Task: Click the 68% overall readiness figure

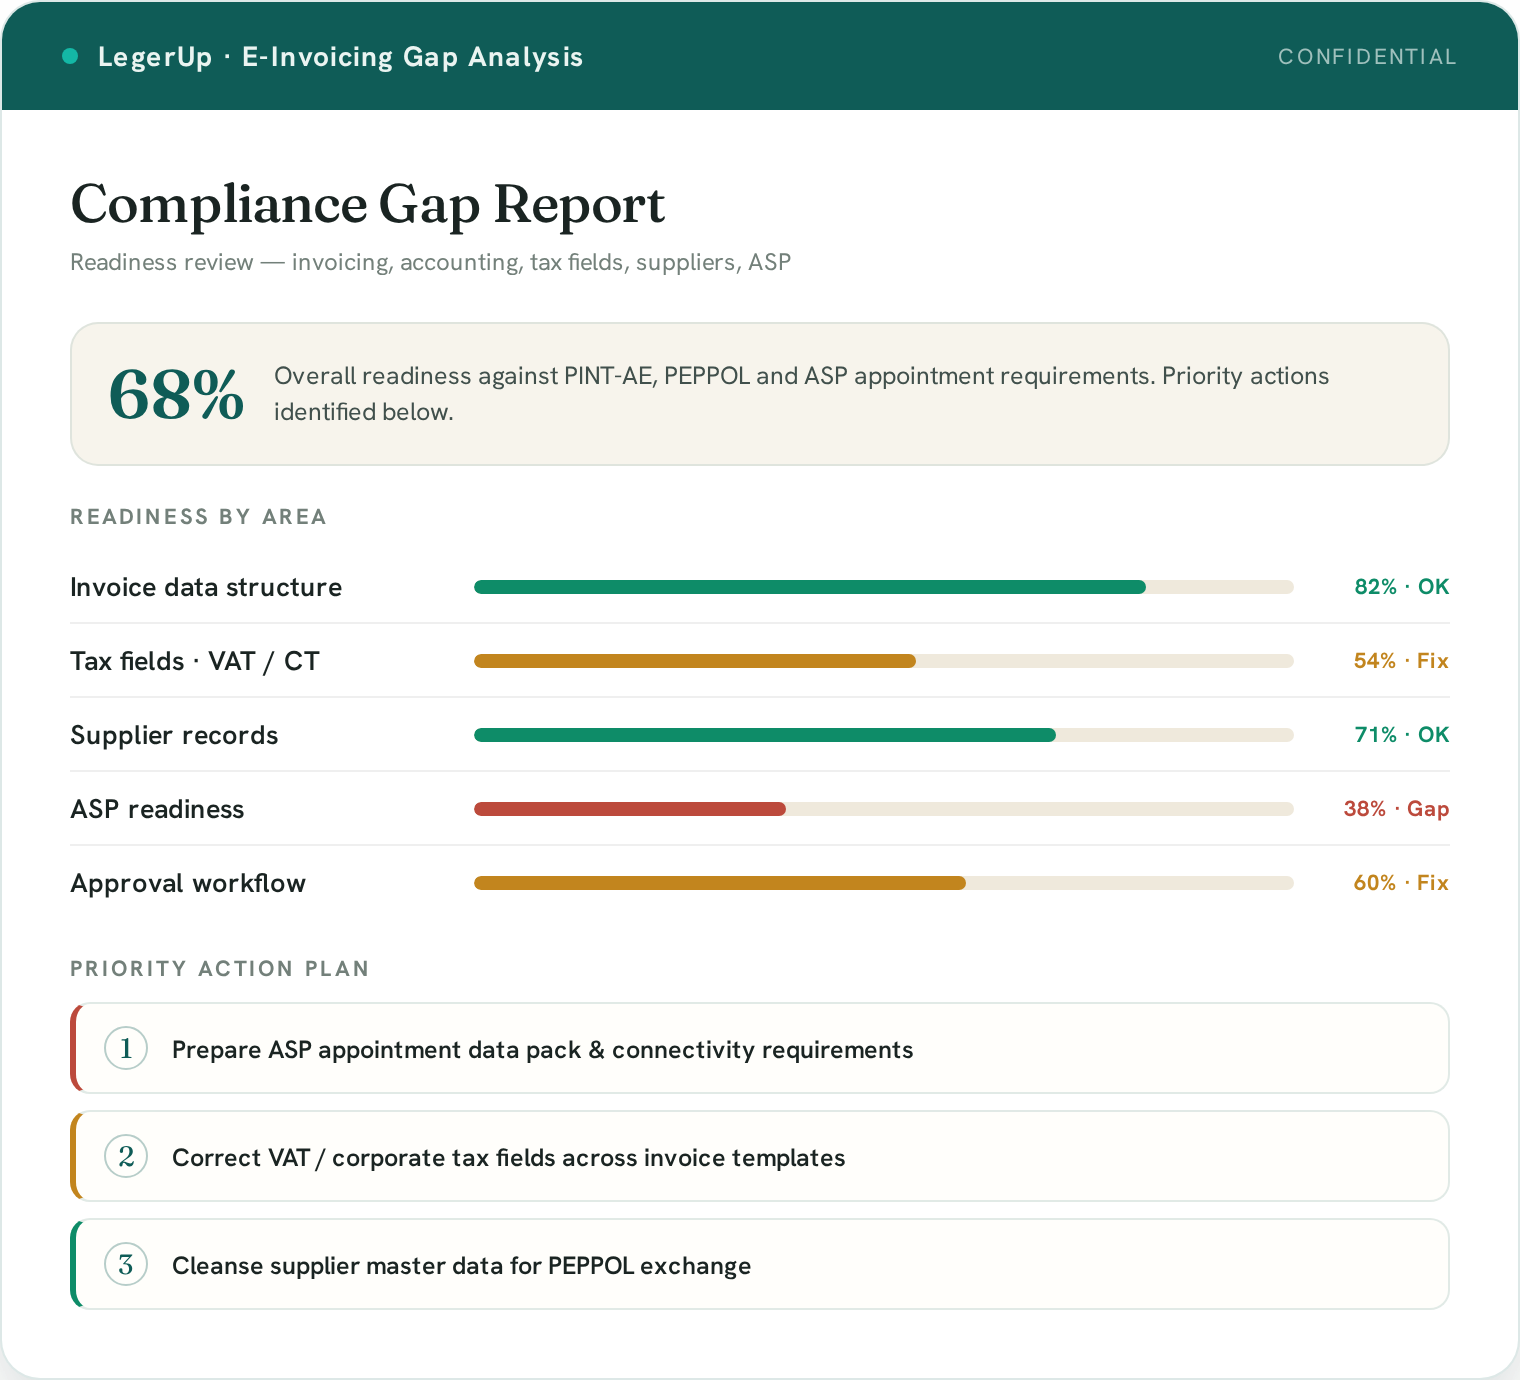Action: 176,394
